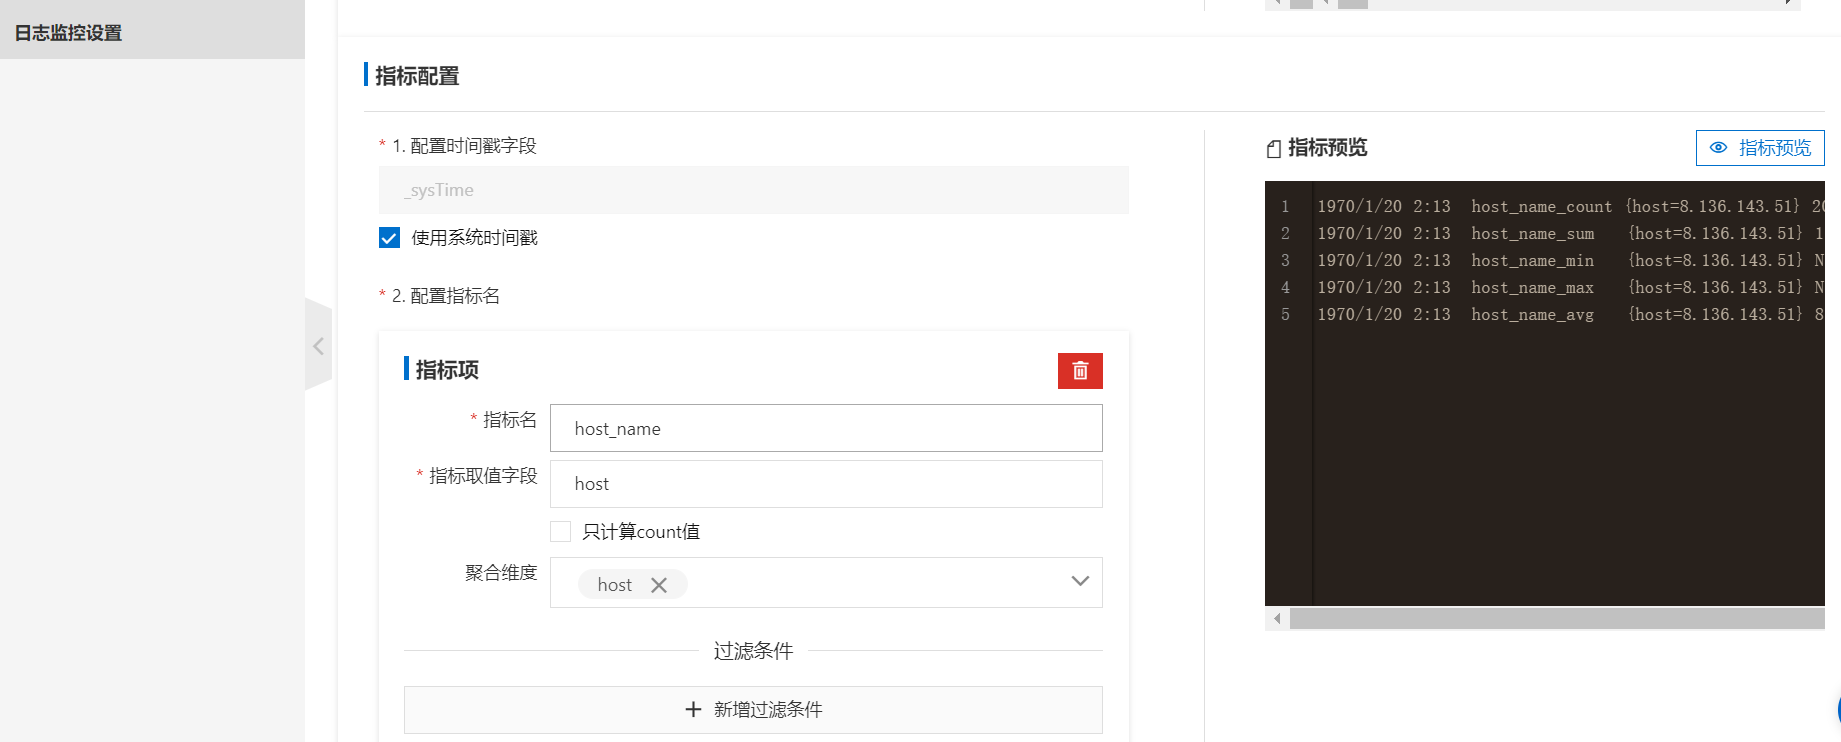Open 日志监控设置 sidebar menu item
Viewport: 1841px width, 742px height.
coord(152,32)
